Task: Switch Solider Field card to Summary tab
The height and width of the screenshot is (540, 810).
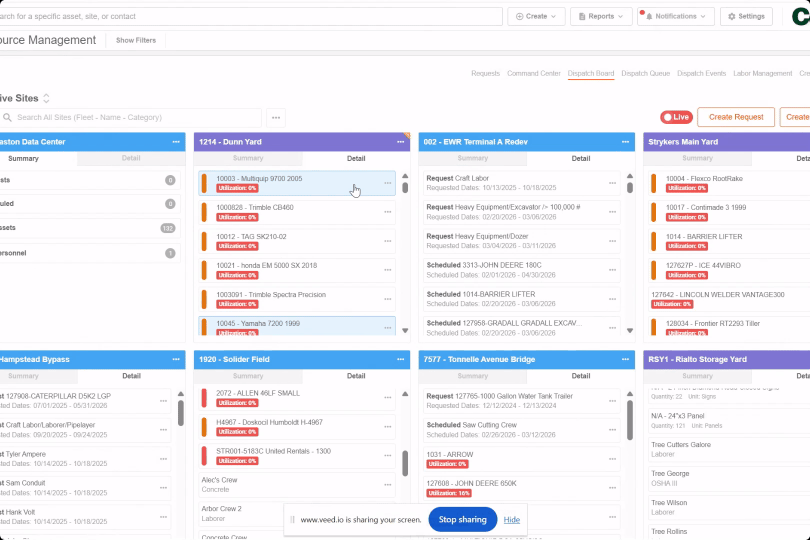Action: tap(248, 376)
